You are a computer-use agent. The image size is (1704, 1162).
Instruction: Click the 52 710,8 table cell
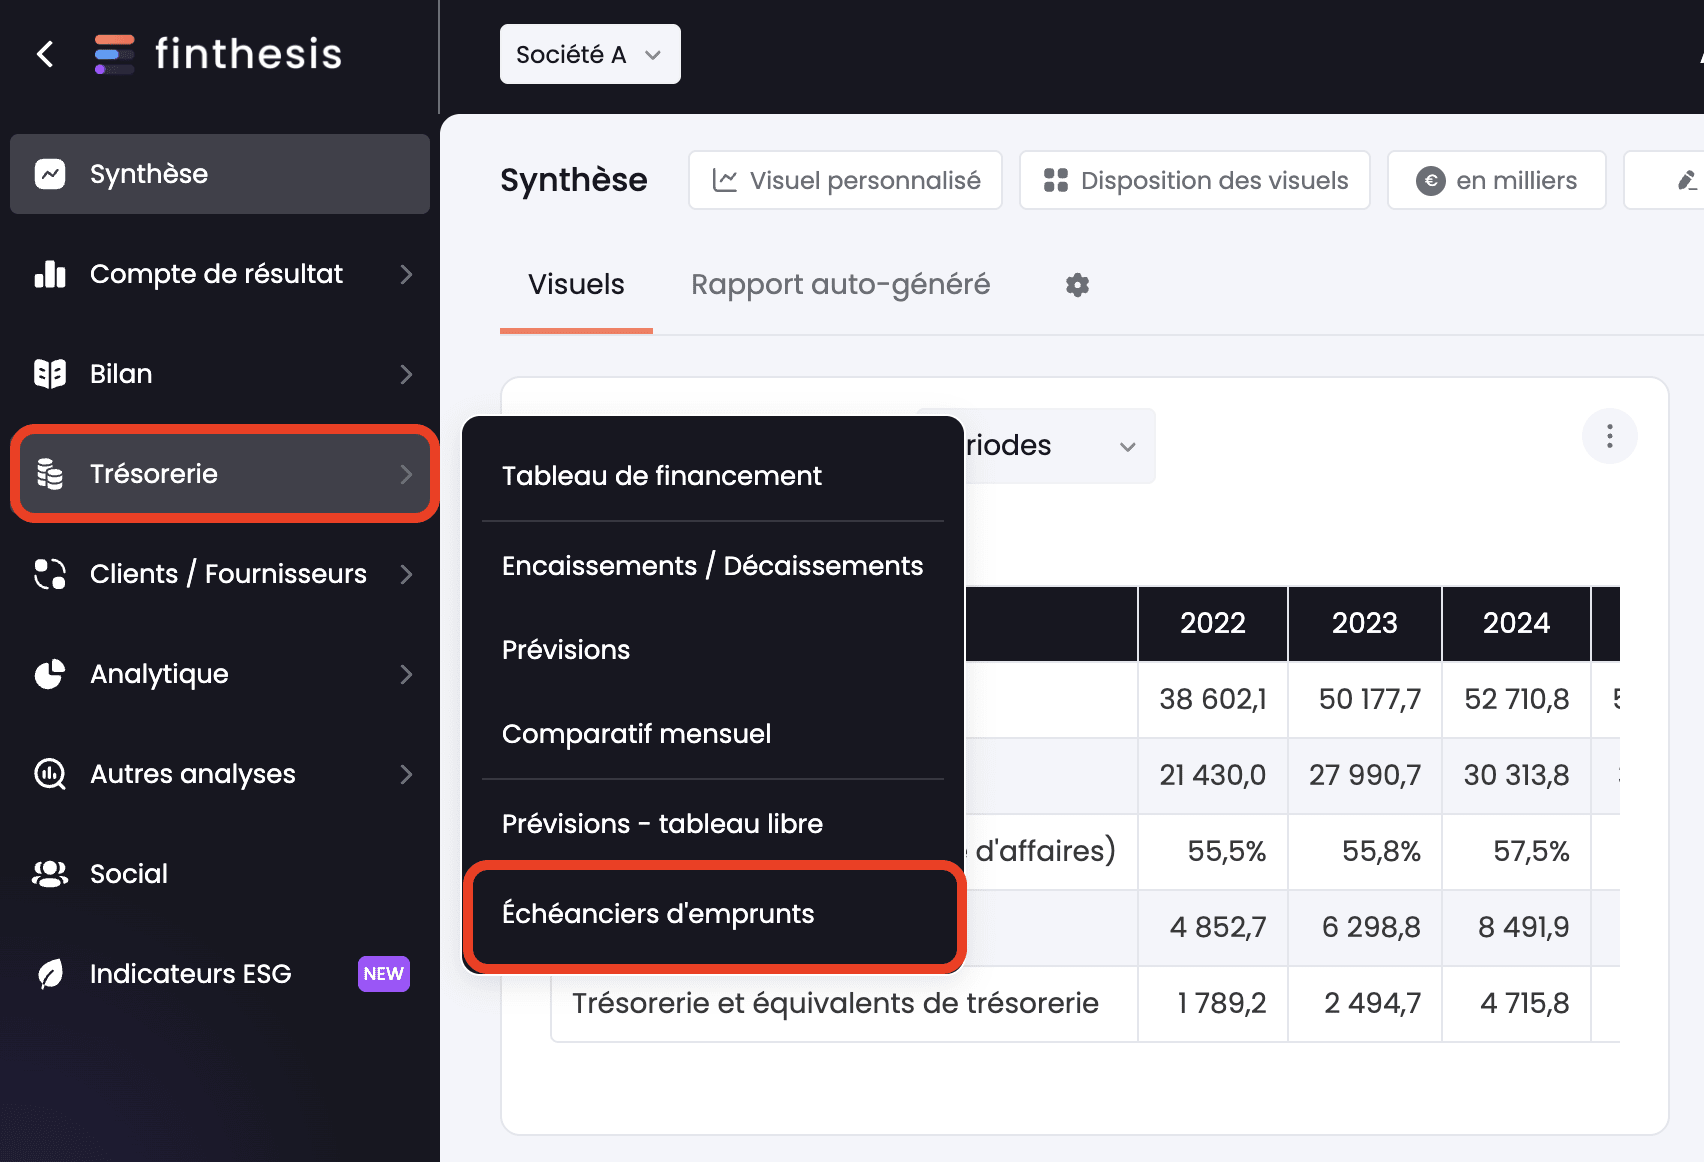[1516, 699]
